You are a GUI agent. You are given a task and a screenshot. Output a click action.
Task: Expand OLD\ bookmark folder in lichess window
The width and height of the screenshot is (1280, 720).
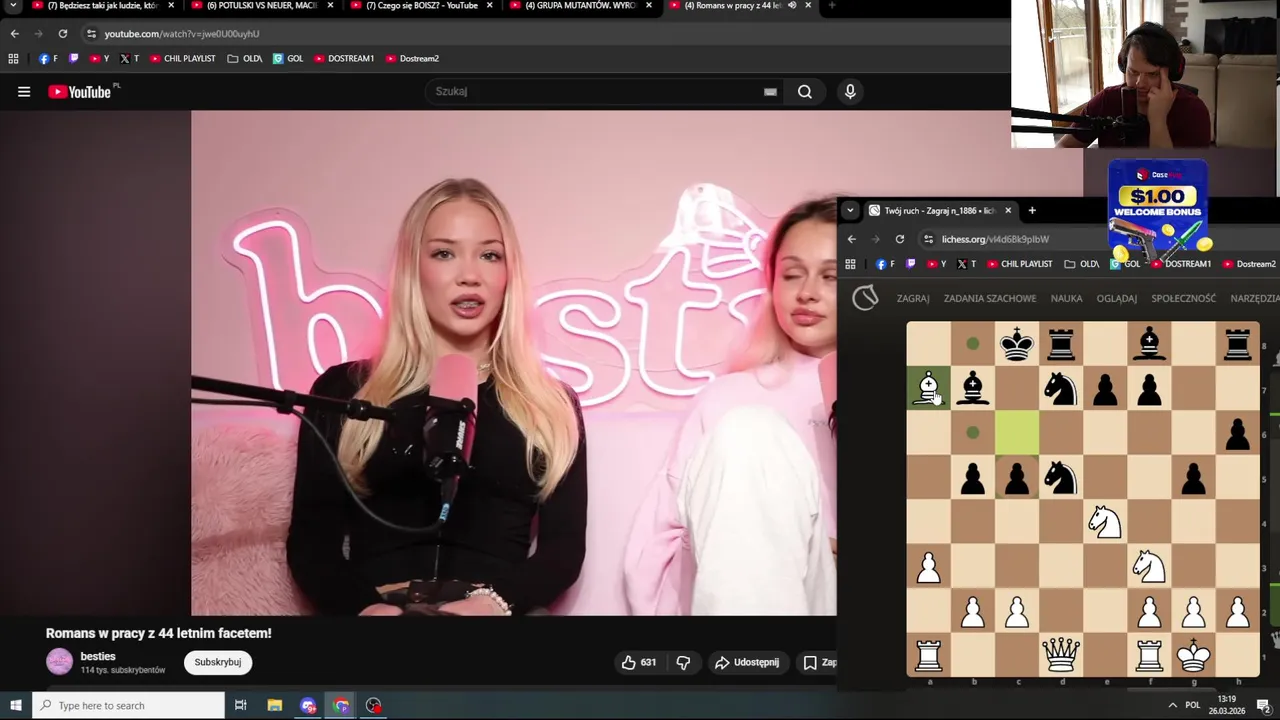tap(1081, 264)
